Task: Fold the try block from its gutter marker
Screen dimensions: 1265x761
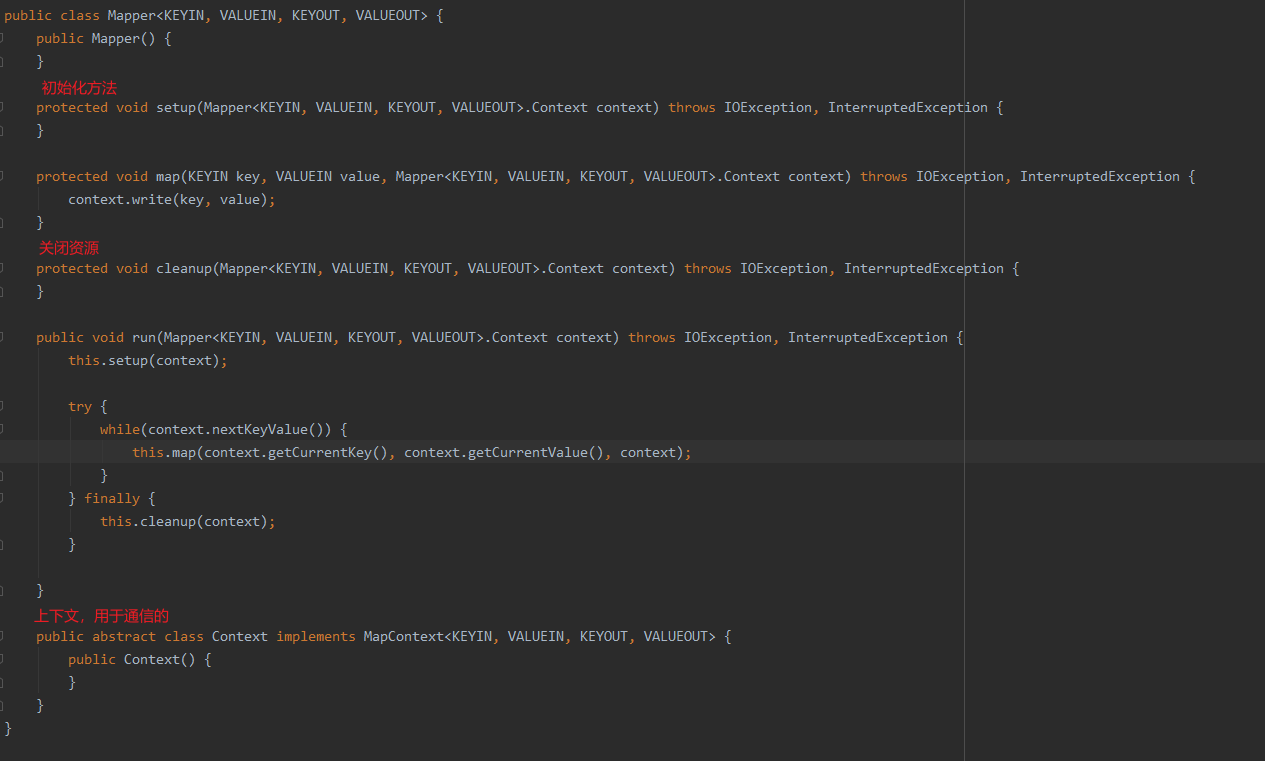Action: pyautogui.click(x=2, y=406)
